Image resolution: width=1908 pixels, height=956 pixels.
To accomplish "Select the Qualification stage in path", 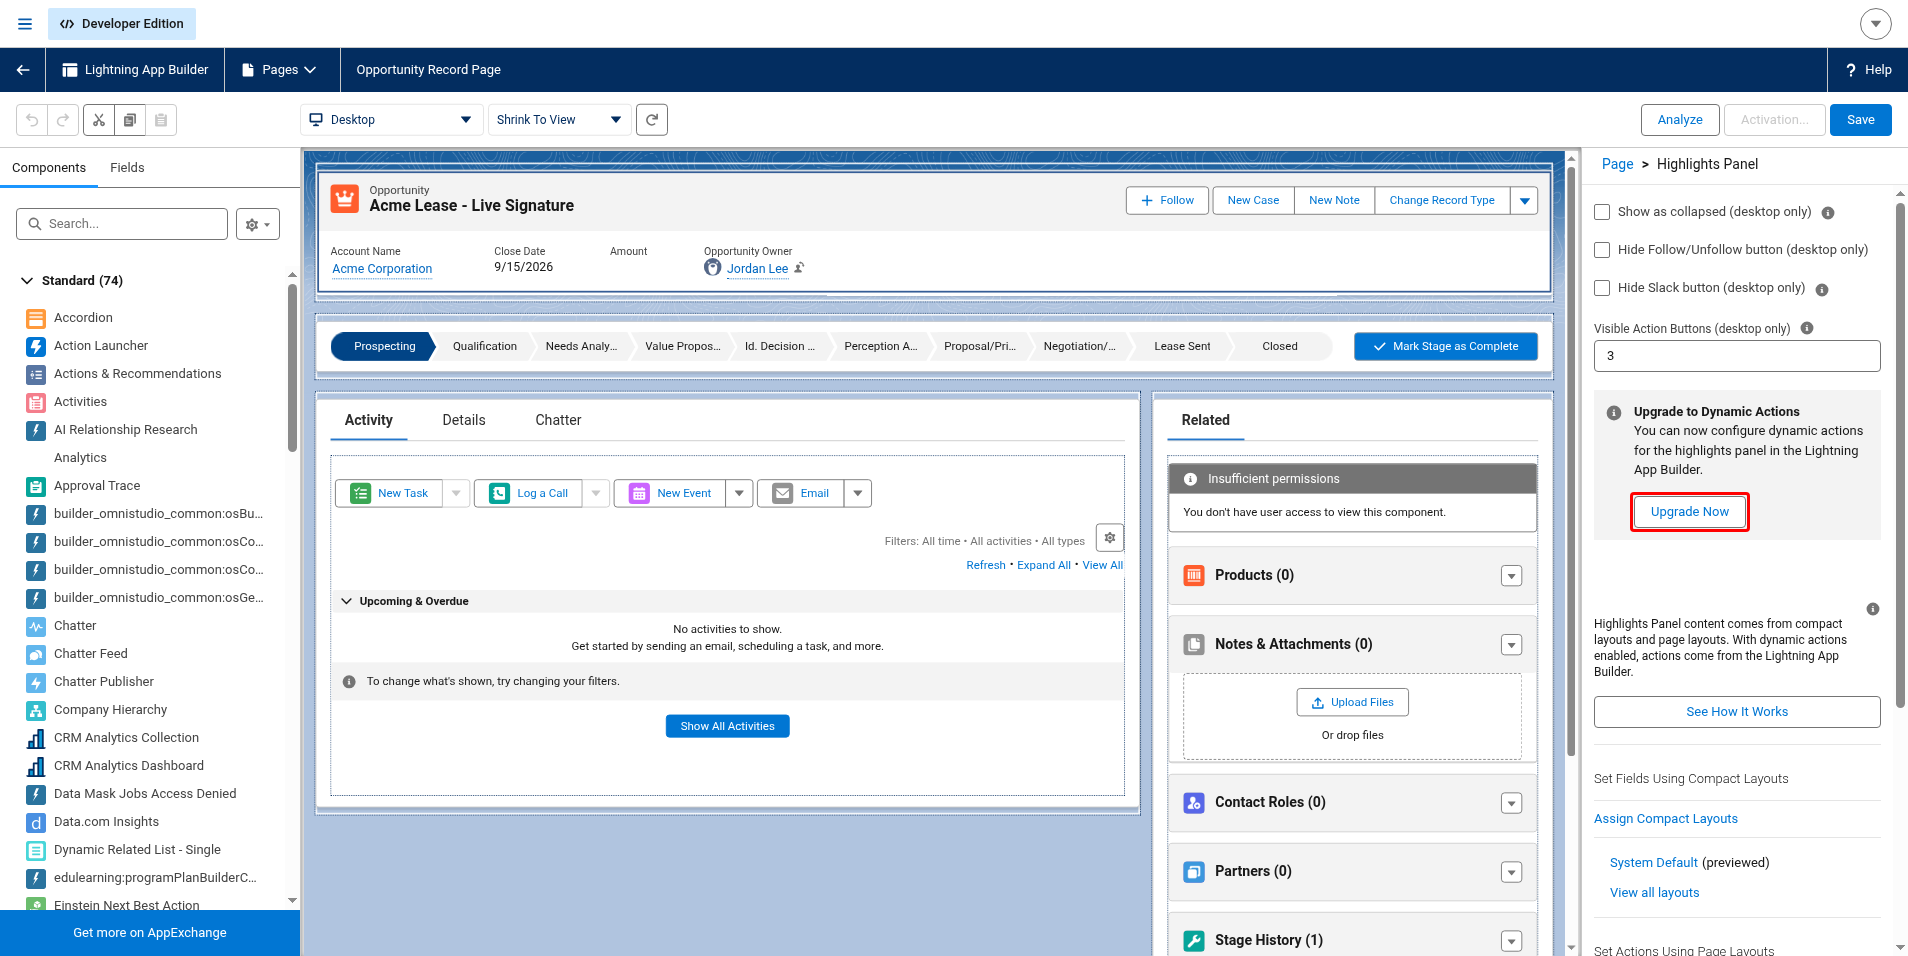I will (x=485, y=346).
